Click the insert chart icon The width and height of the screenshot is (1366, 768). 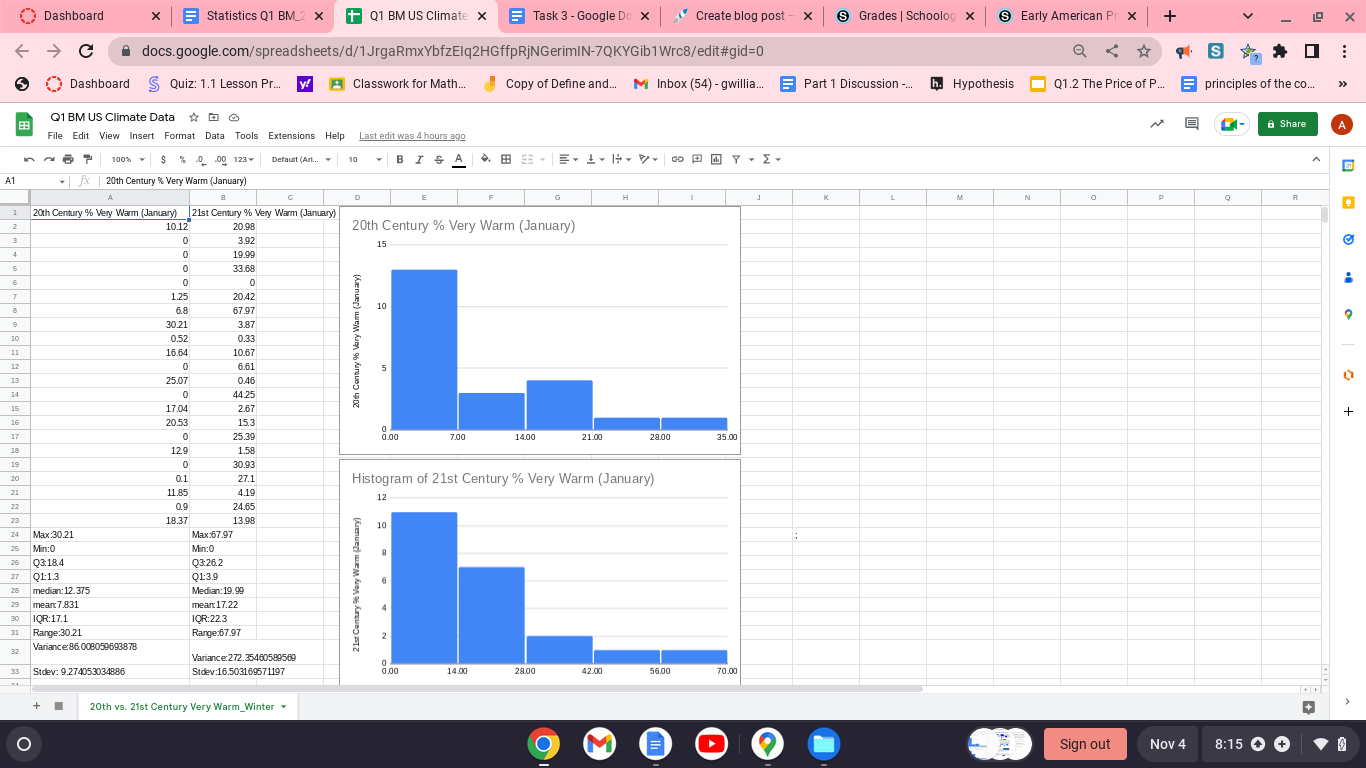click(x=715, y=159)
